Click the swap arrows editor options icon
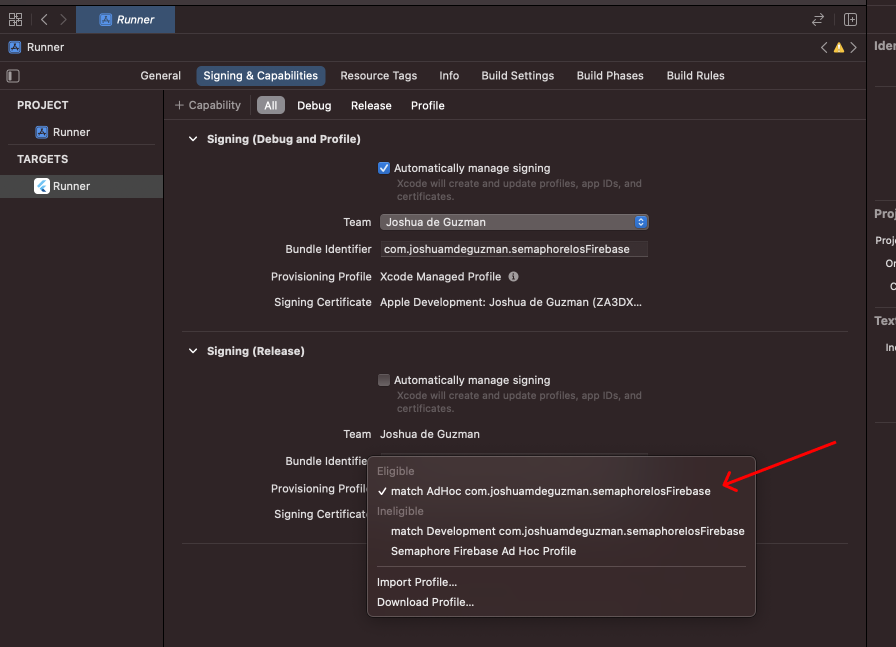Viewport: 896px width, 647px height. [818, 19]
